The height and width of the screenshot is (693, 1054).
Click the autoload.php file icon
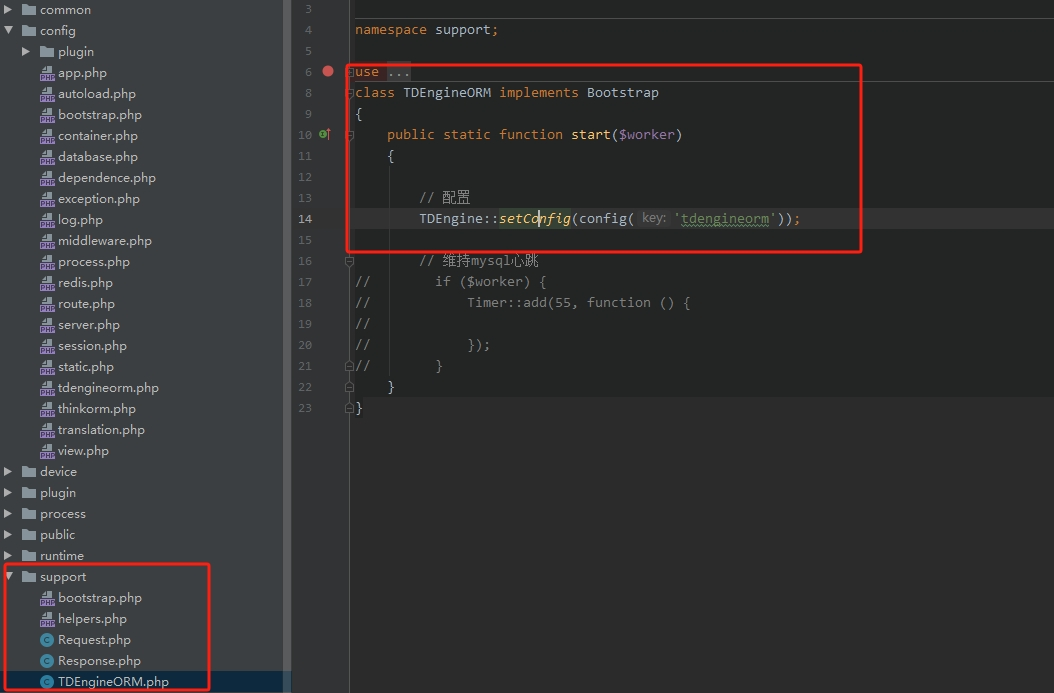pyautogui.click(x=47, y=94)
